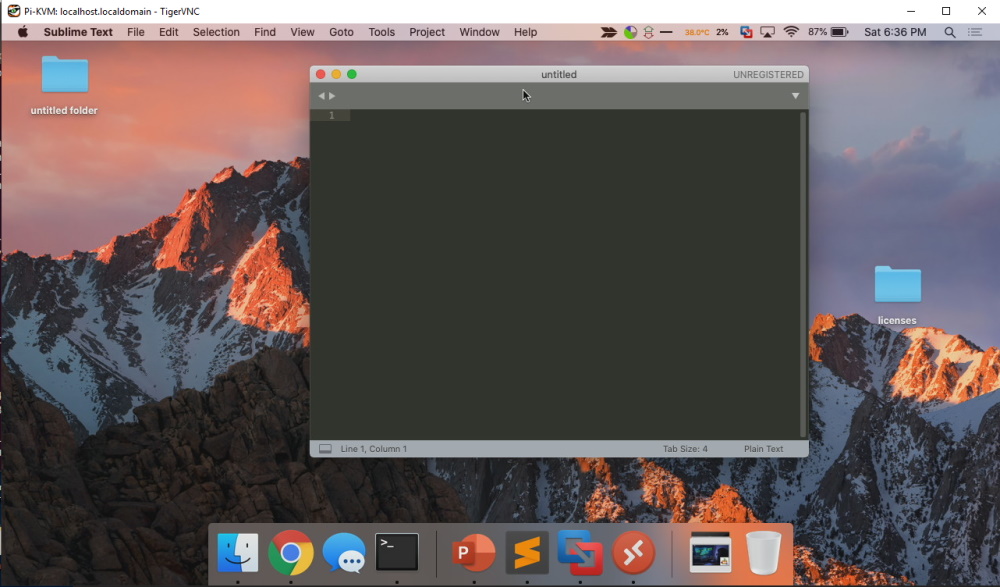Viewport: 1000px width, 587px height.
Task: Open Spotlight search magnifier icon
Action: pos(950,32)
